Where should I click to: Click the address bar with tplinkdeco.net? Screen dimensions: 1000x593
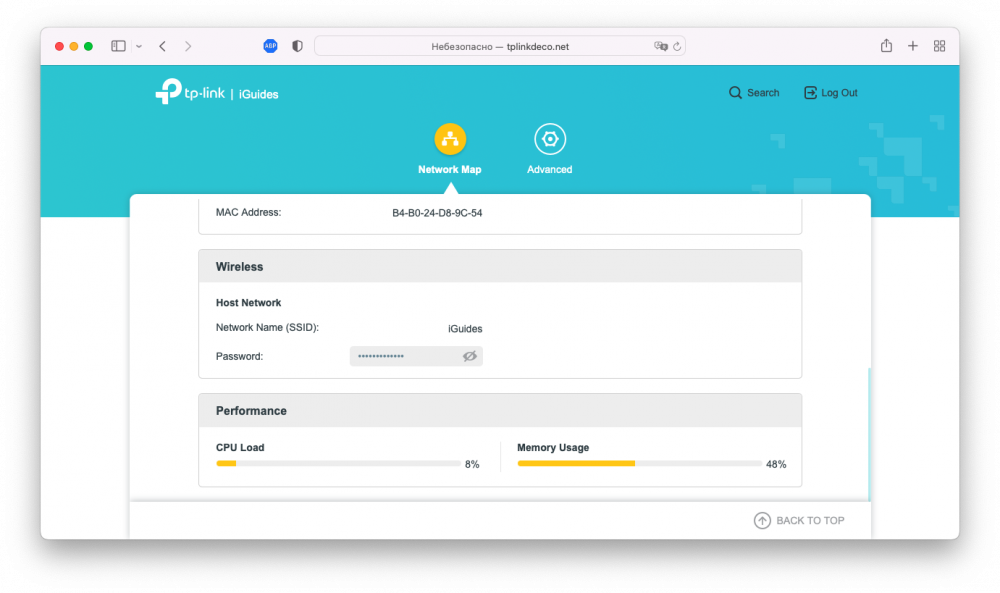pyautogui.click(x=500, y=46)
